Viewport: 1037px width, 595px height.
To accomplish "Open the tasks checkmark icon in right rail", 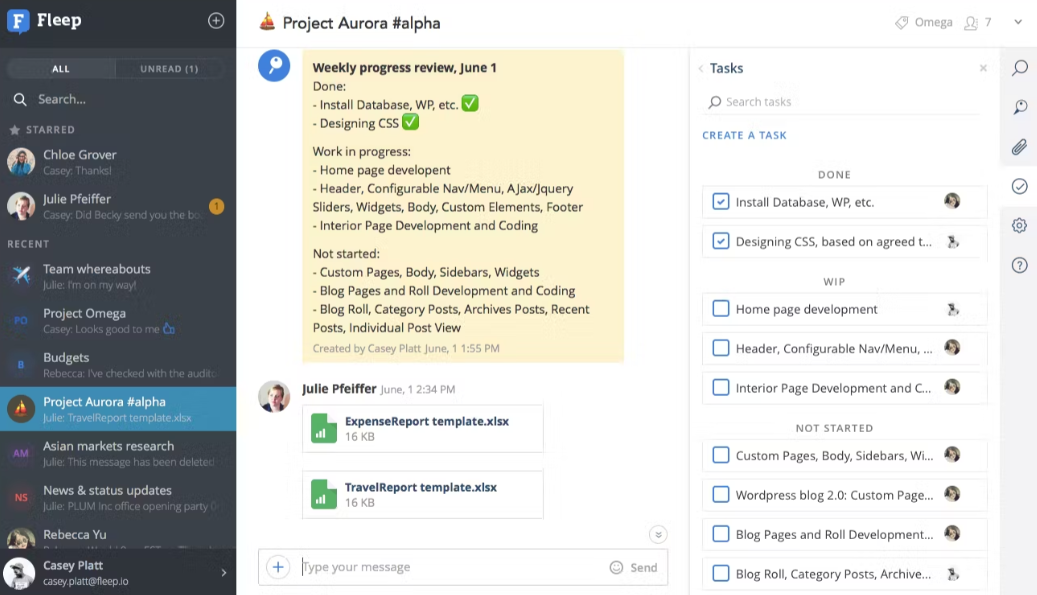I will click(1019, 186).
